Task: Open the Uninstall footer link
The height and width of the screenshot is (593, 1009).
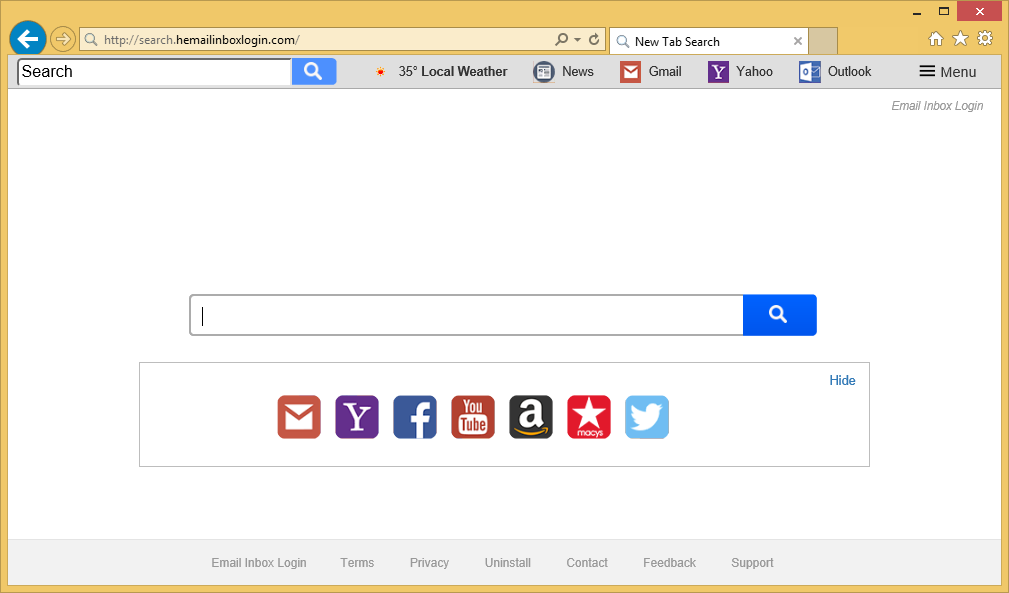Action: (508, 563)
